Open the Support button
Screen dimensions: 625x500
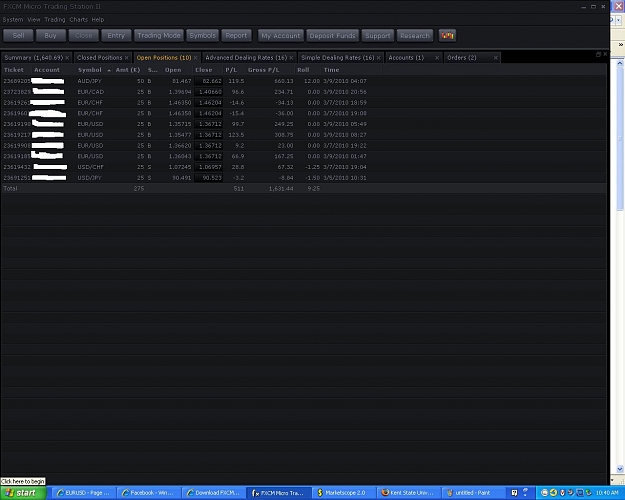coord(377,35)
